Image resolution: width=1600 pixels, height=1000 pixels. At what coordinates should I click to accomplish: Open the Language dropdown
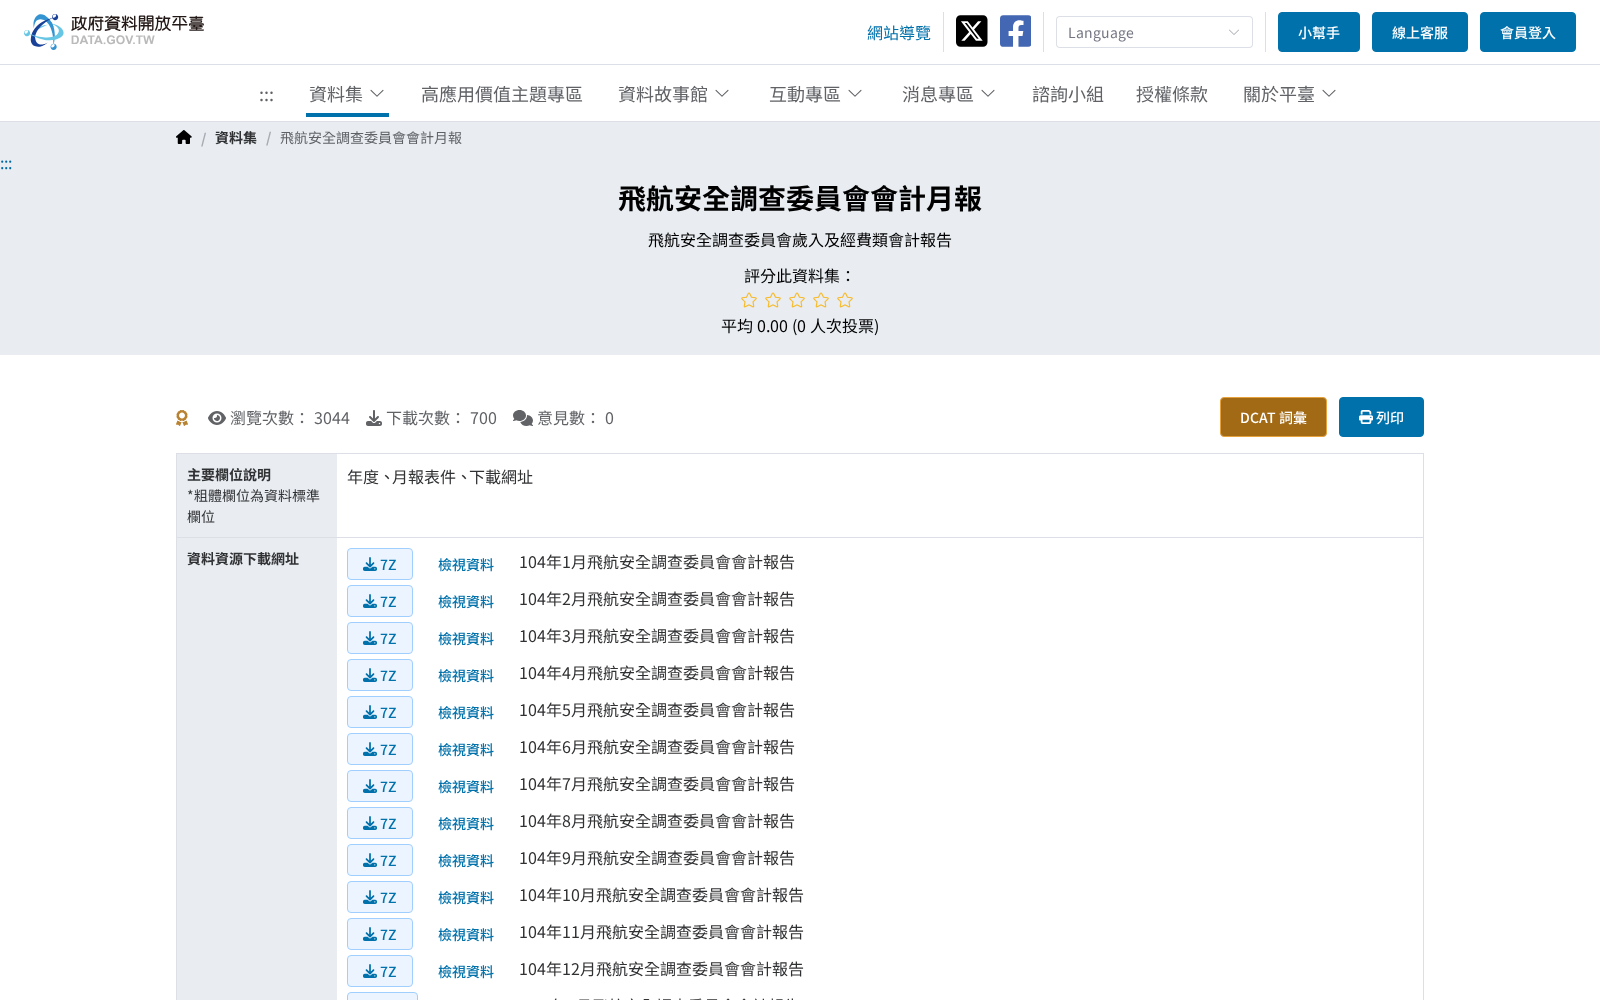point(1154,32)
